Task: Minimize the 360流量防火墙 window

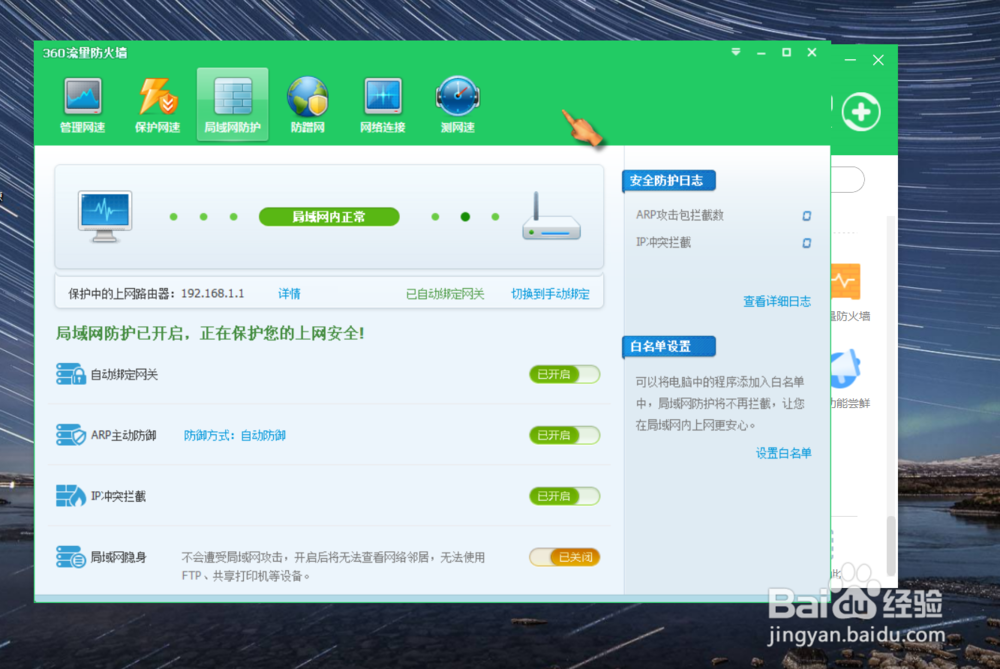Action: pos(761,53)
